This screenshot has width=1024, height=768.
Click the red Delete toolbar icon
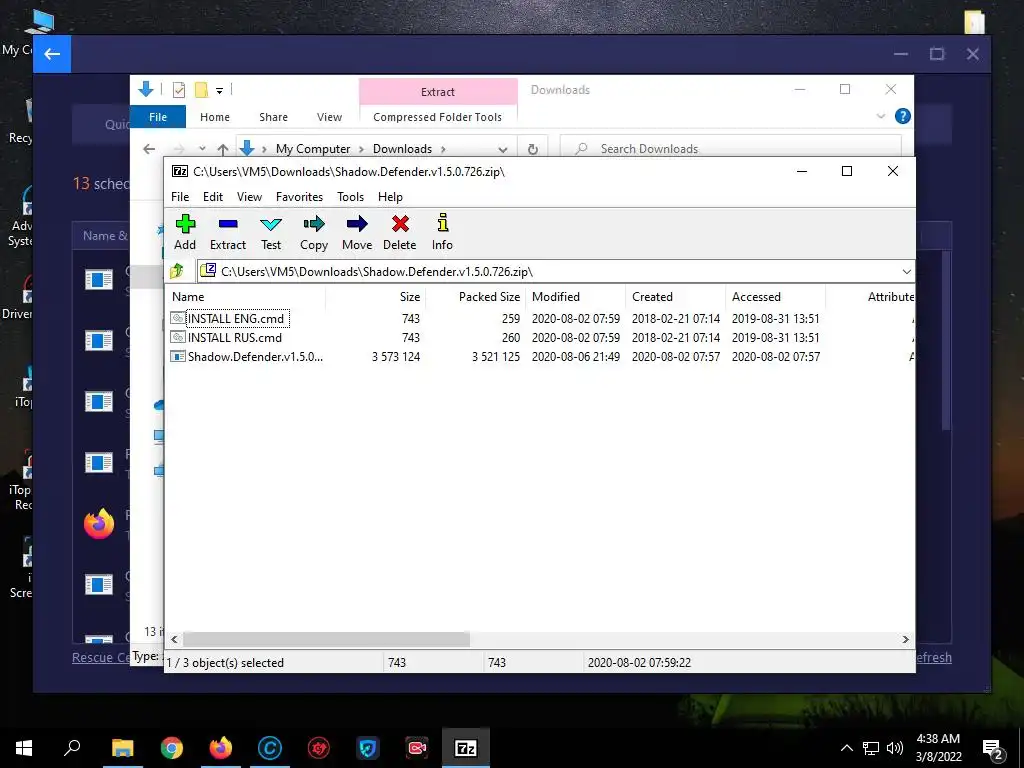coord(400,232)
